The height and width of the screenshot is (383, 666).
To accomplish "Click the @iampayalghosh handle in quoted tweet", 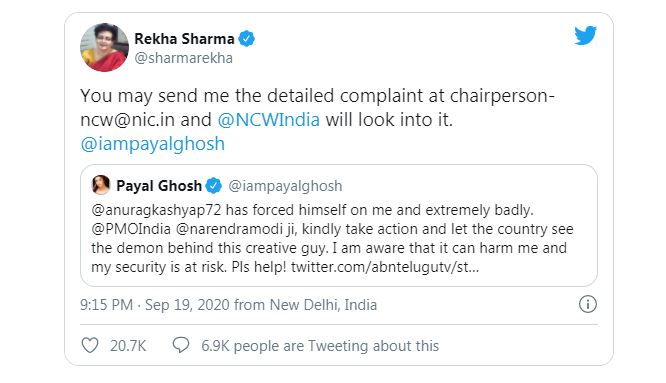I will point(285,186).
